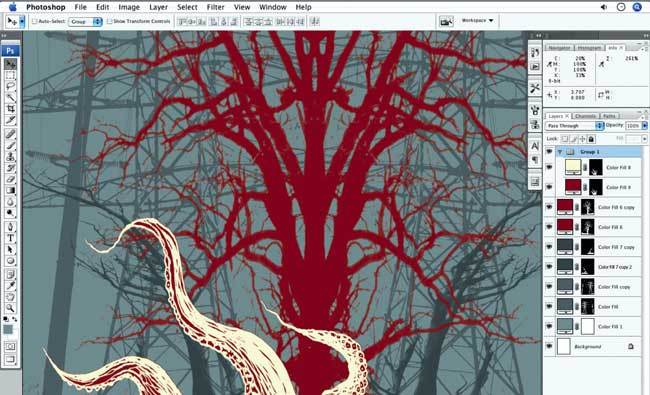Open the Apple menu
The width and height of the screenshot is (650, 395).
13,7
